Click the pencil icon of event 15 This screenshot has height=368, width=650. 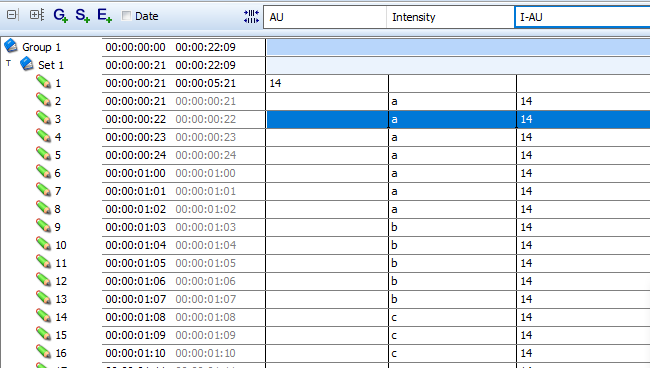[x=44, y=334]
